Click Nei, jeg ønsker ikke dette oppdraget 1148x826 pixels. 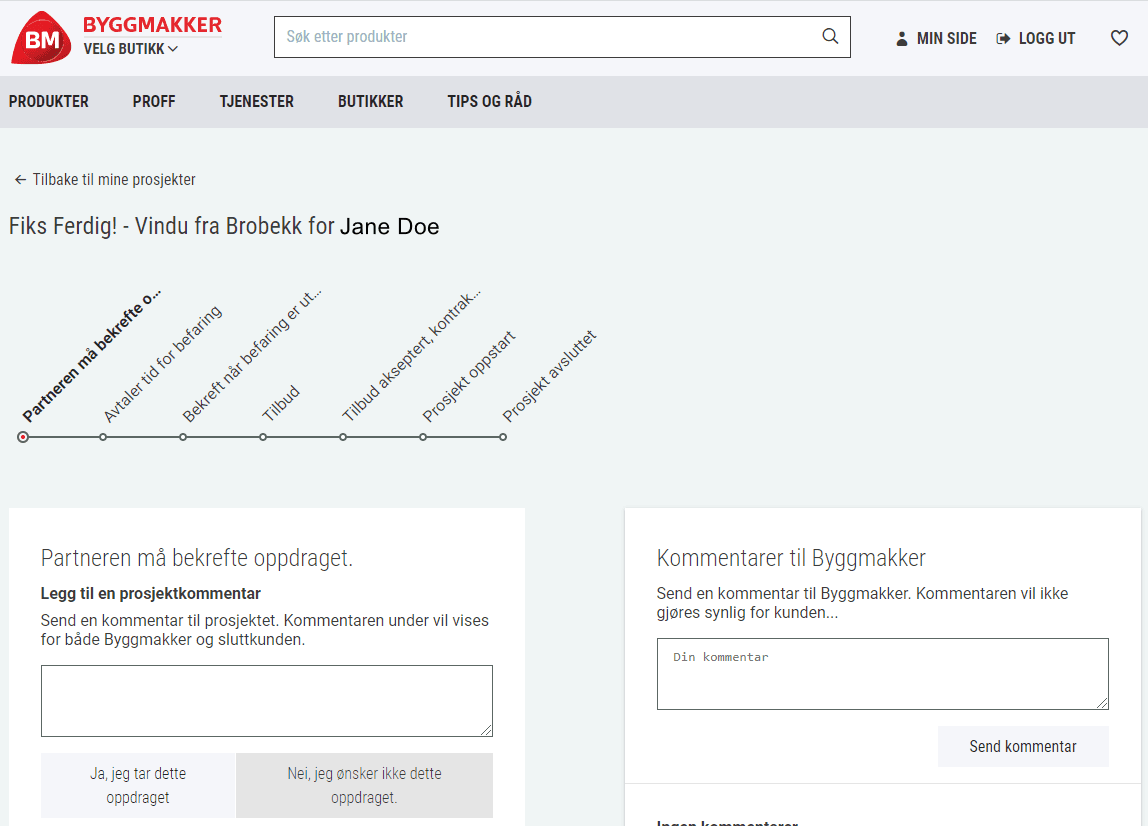pos(365,785)
